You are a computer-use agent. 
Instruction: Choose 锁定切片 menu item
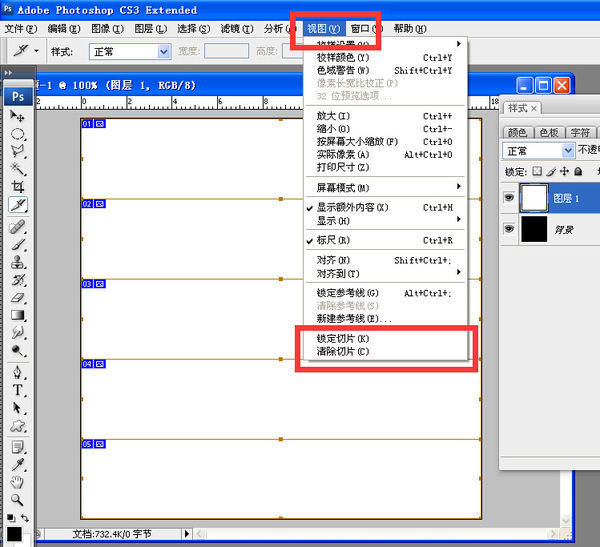coord(386,339)
